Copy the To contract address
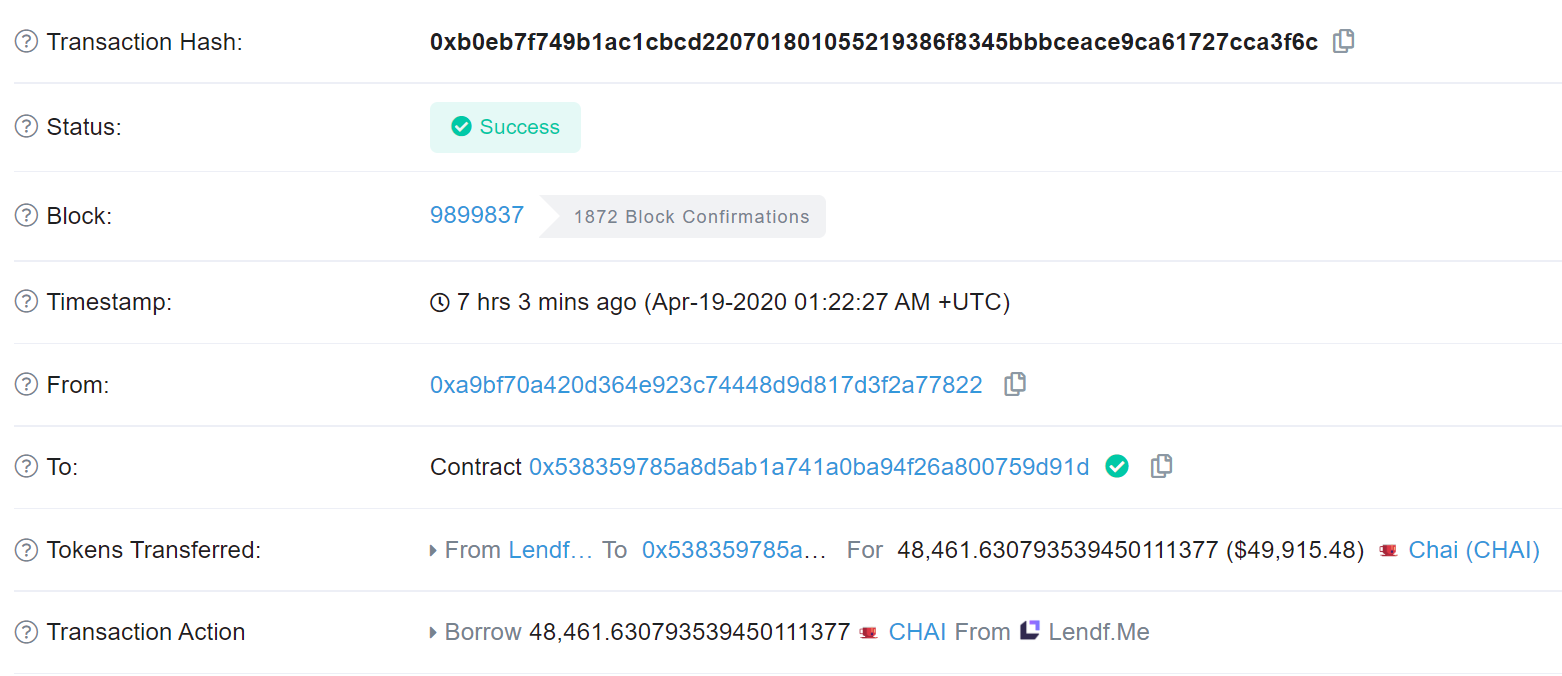 pyautogui.click(x=1161, y=466)
